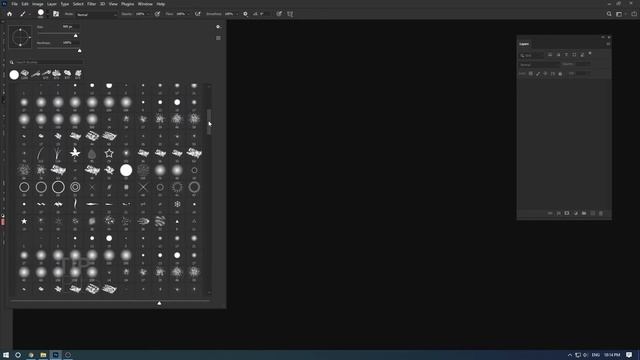Select the large X-shaped brush
640x360 pixels.
click(x=143, y=187)
